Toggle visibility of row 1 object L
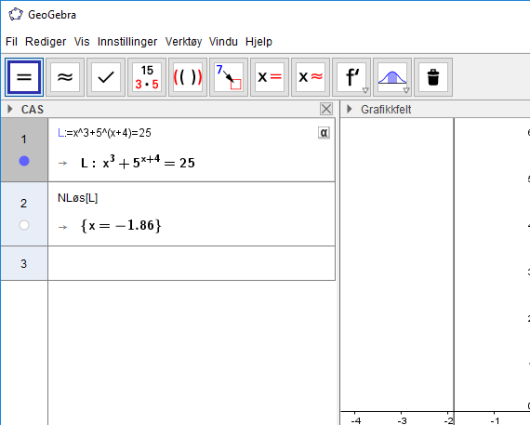This screenshot has width=530, height=425. (x=24, y=161)
